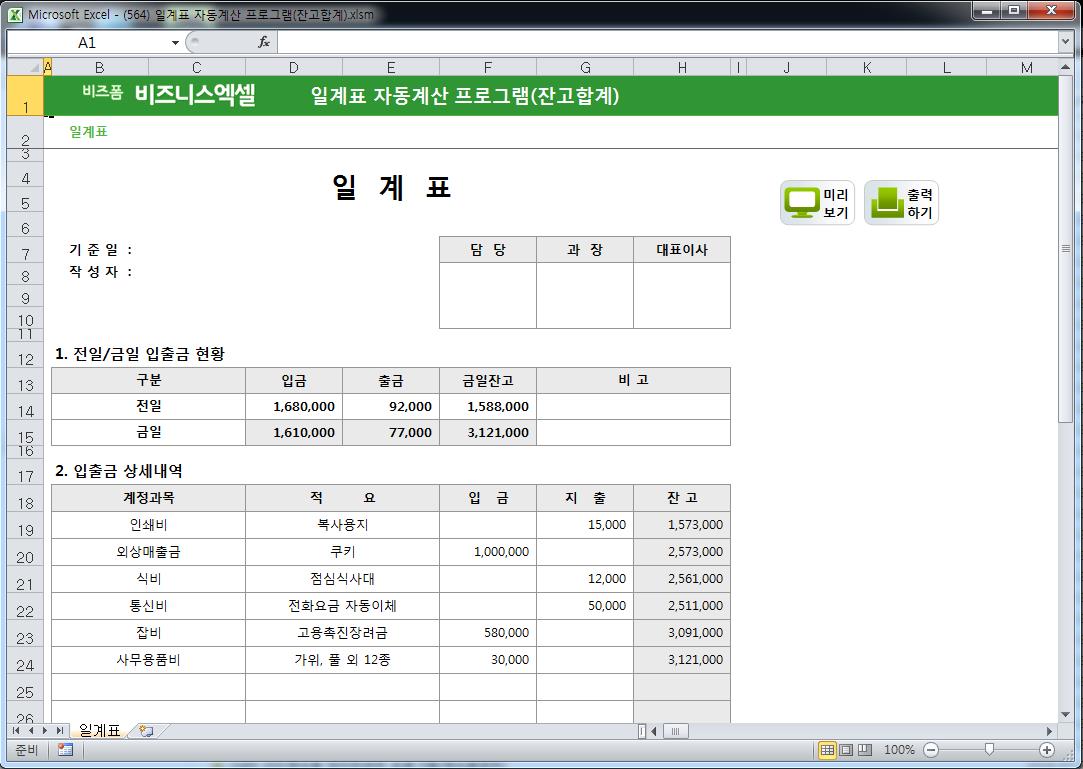Click the macro recording status bar icon
Screen dimensions: 1083x769
tap(66, 750)
